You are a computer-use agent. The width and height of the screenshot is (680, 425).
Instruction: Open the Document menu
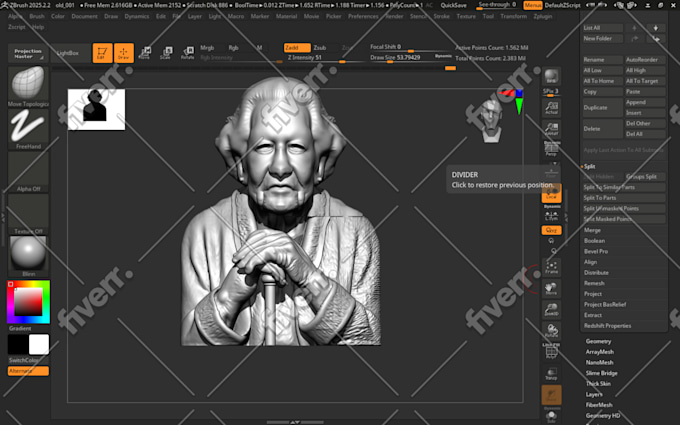tap(85, 16)
